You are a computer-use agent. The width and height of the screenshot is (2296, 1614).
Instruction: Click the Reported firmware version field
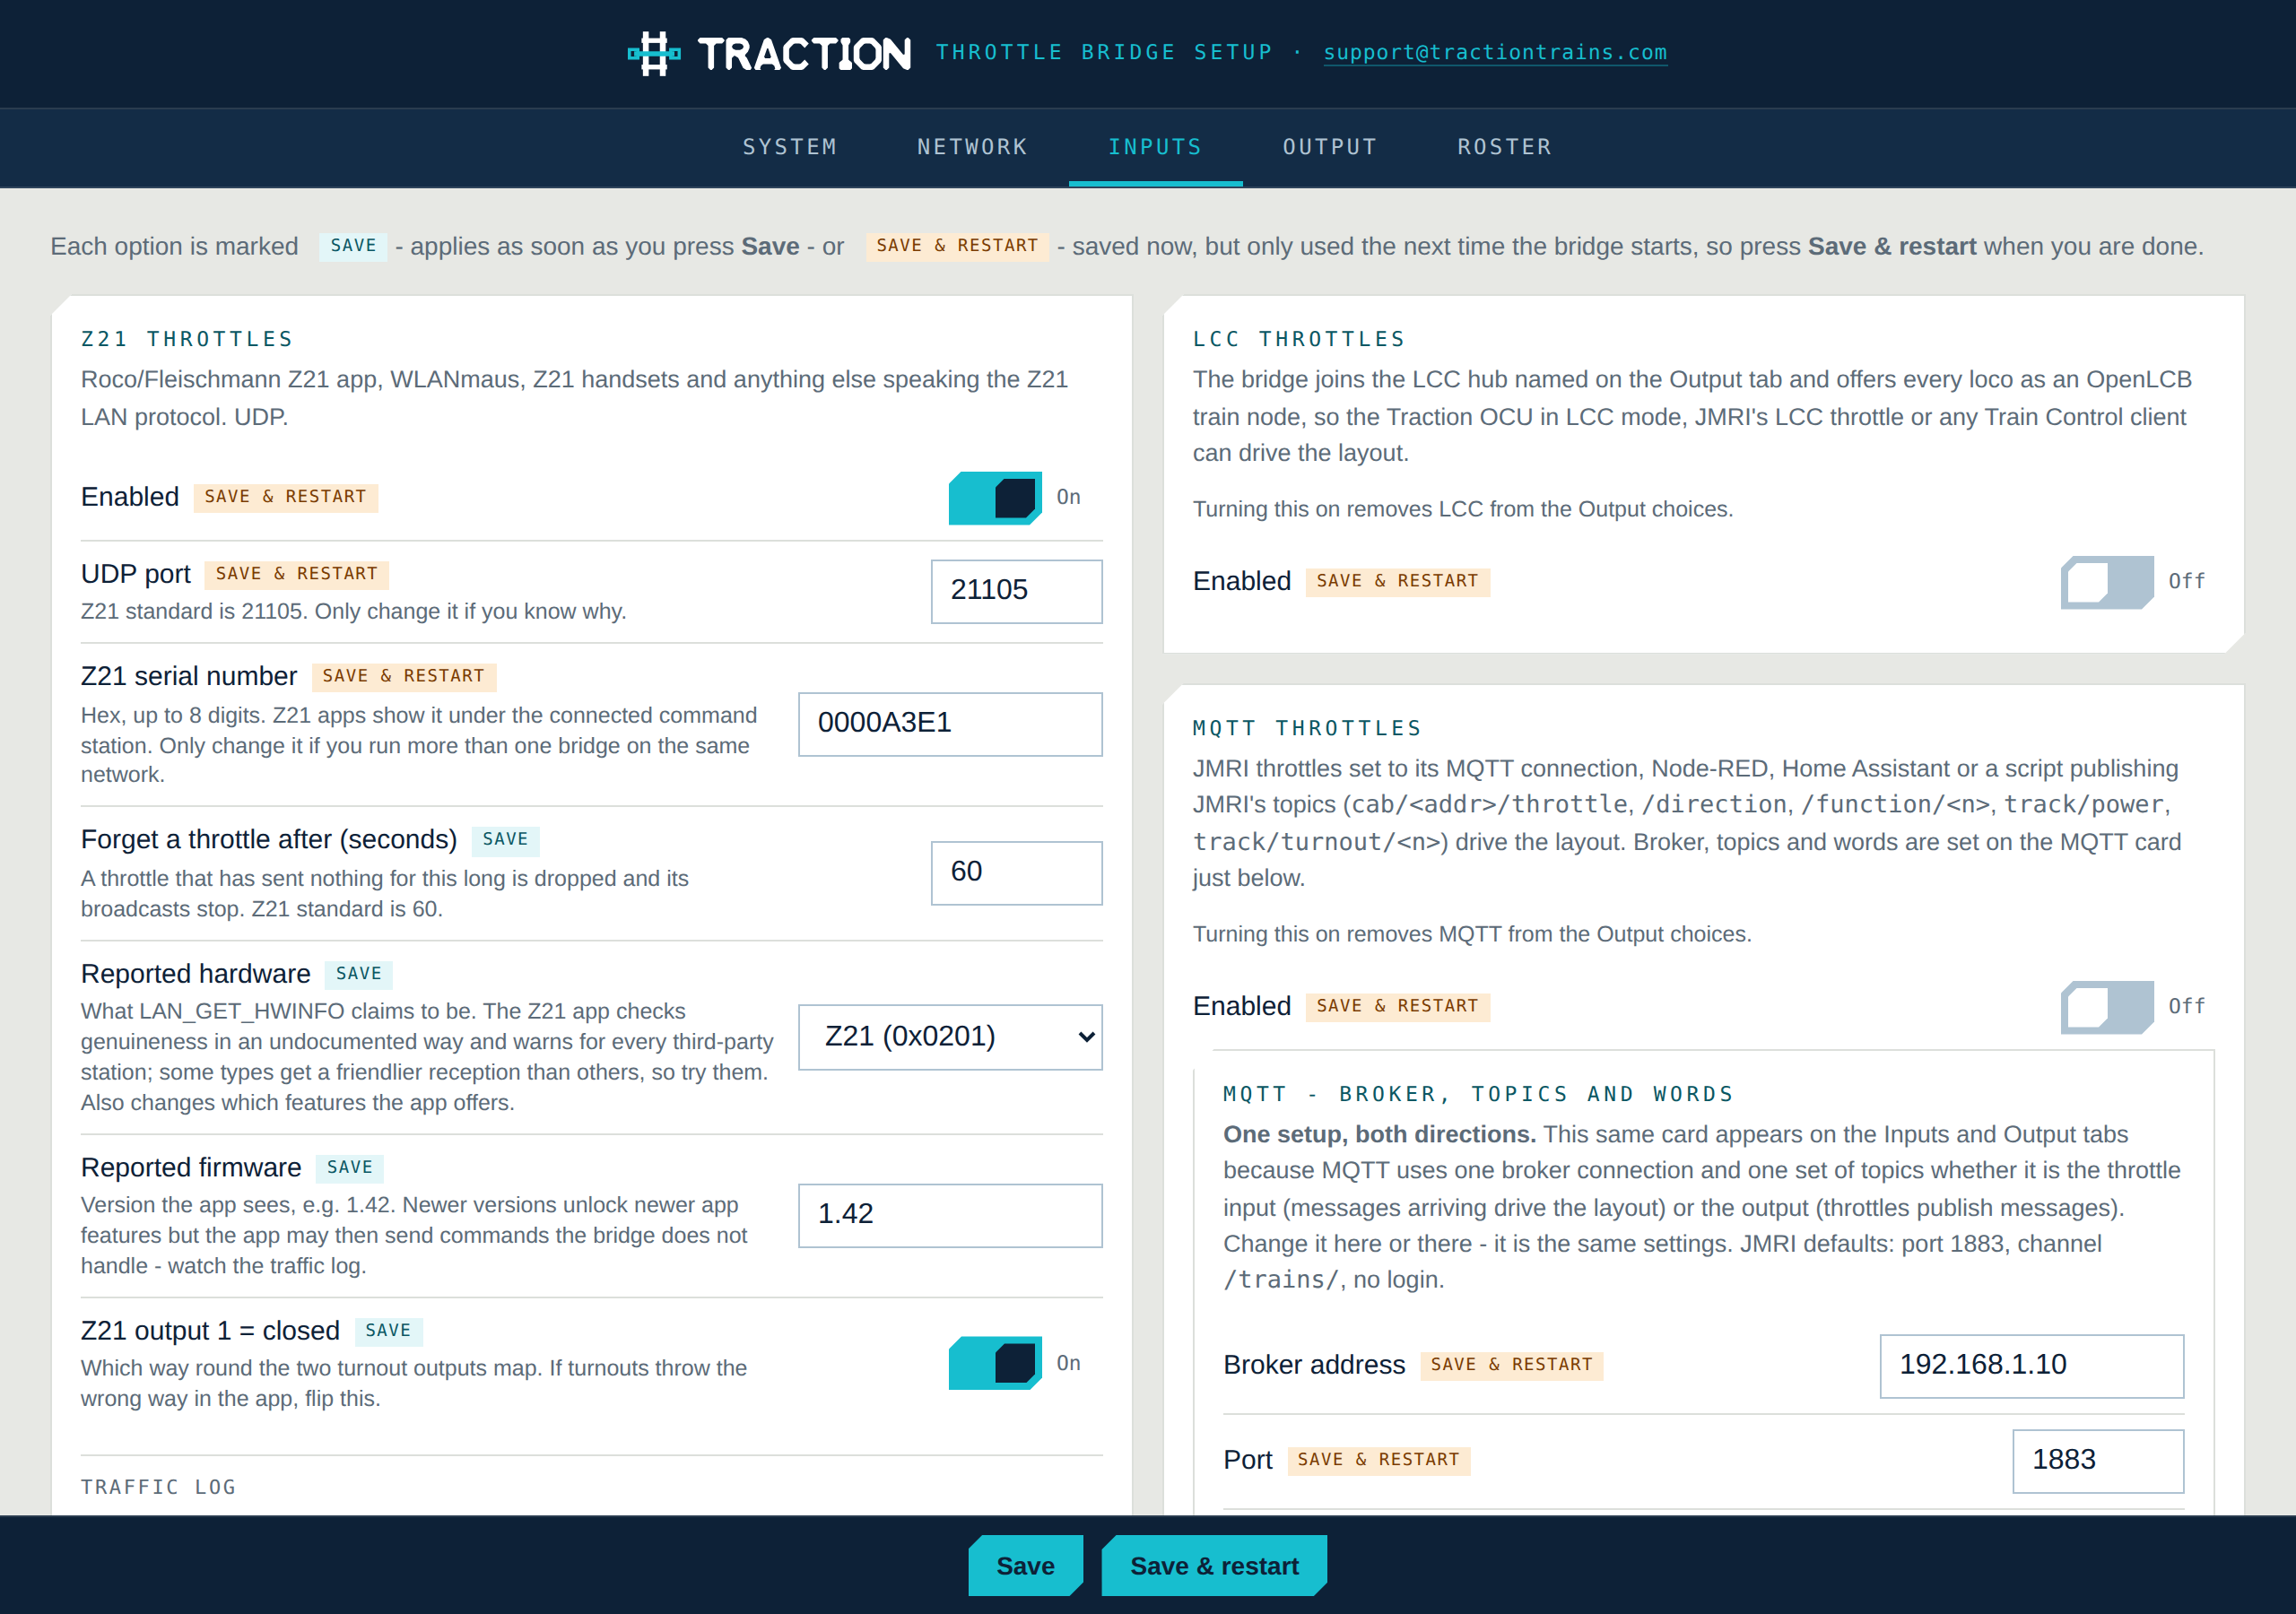pyautogui.click(x=950, y=1215)
